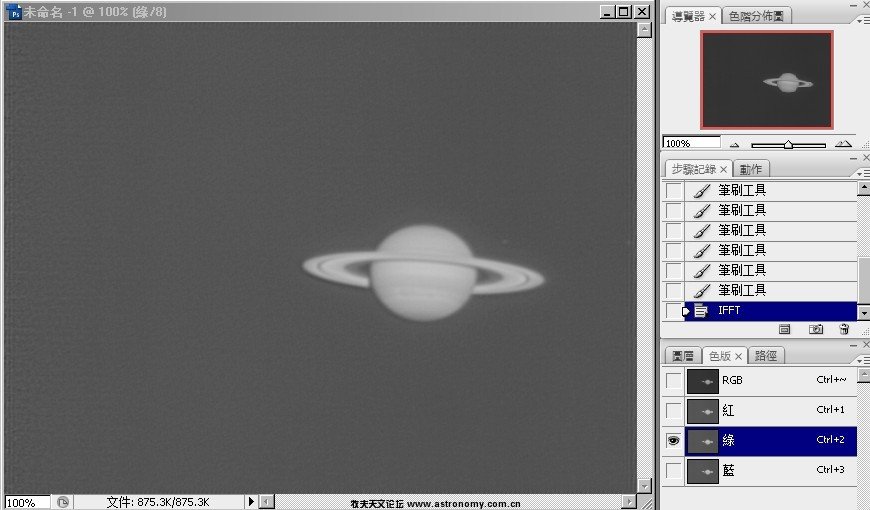Click the Navigator Saturn preview thumbnail
This screenshot has height=510, width=870.
(767, 80)
